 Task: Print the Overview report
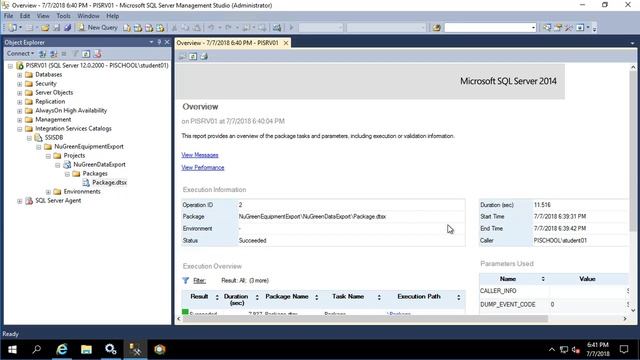[x=204, y=56]
